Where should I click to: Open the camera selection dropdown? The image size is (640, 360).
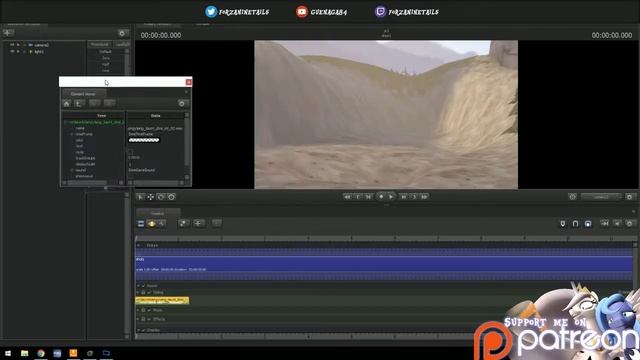tap(601, 197)
